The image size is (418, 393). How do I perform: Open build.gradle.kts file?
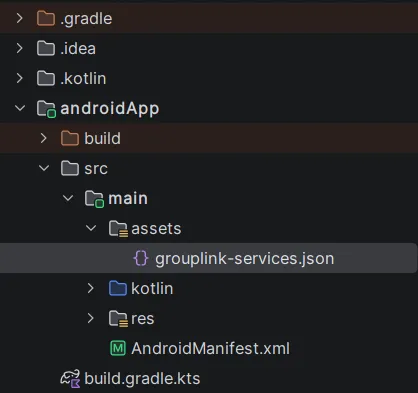click(142, 379)
